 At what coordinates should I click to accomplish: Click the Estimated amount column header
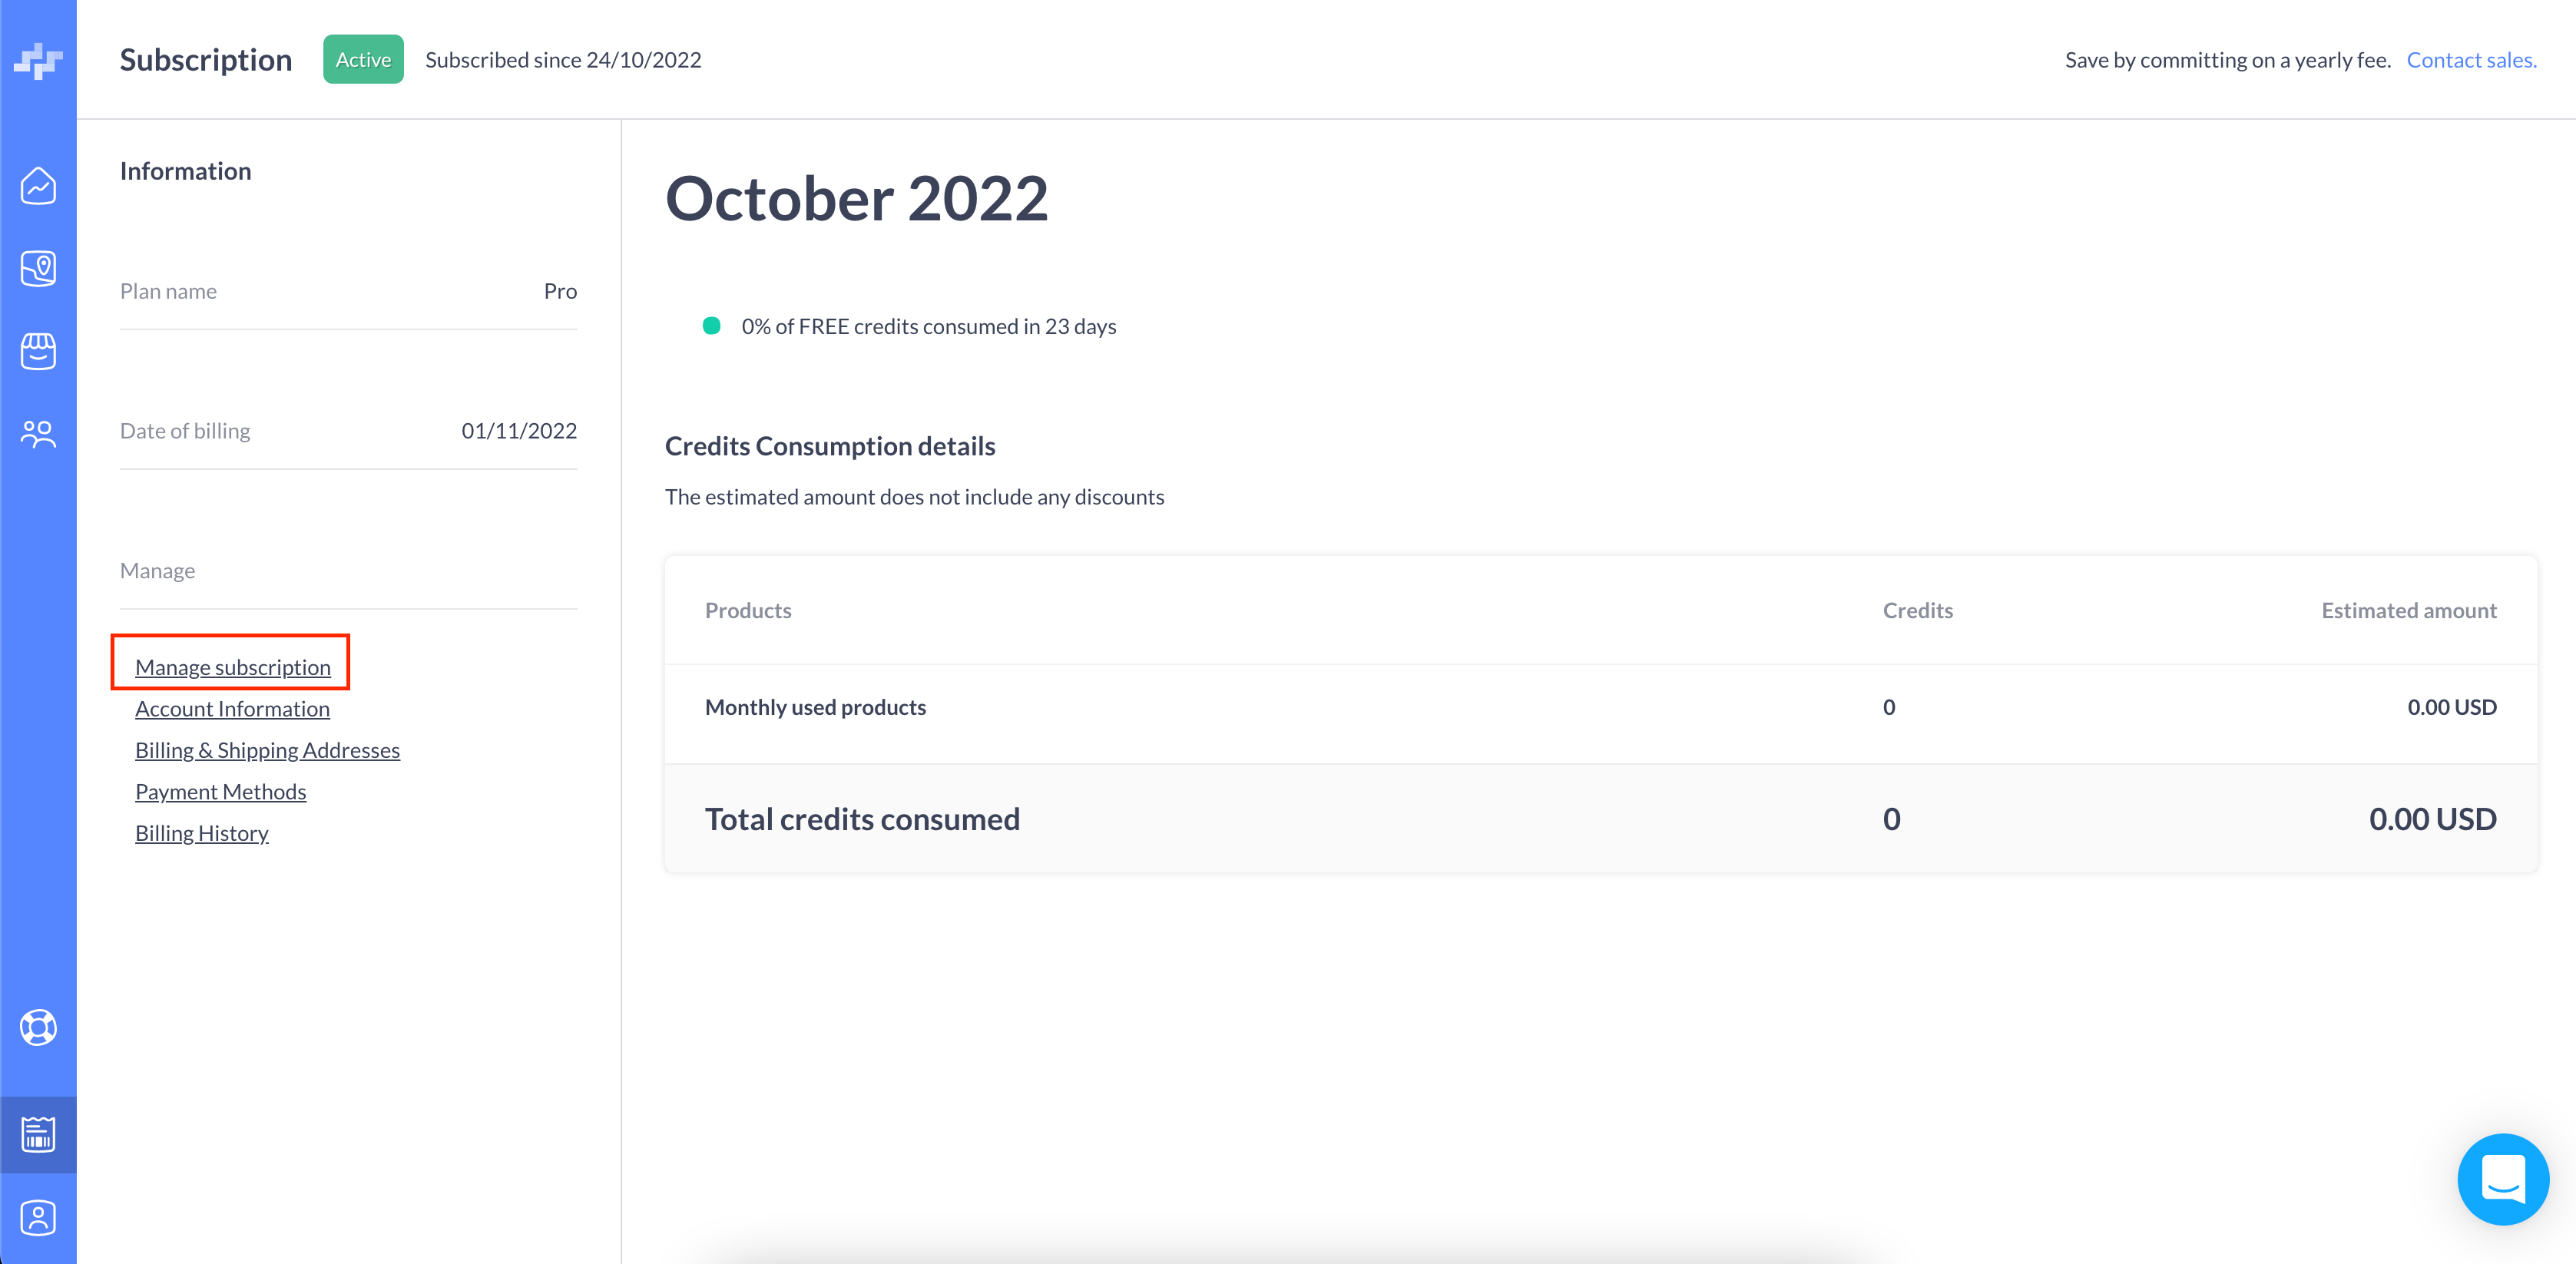pyautogui.click(x=2408, y=610)
